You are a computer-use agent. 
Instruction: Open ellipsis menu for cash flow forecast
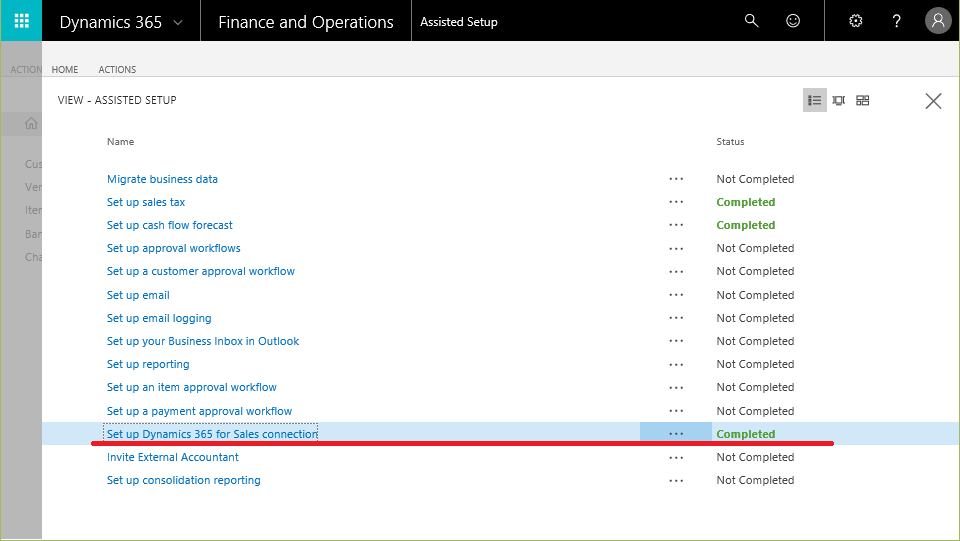tap(676, 225)
